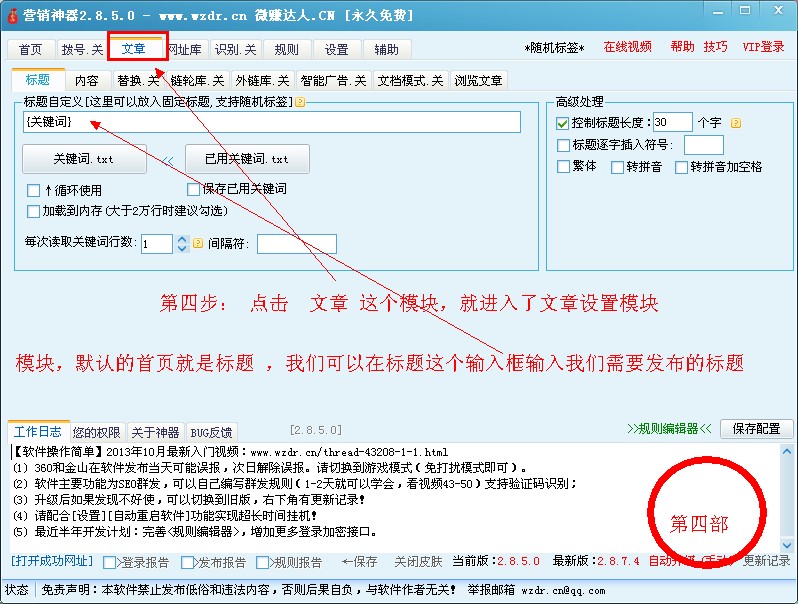Screen dimensions: 798x604
Task: Check the 转拼音 option
Action: 617,167
